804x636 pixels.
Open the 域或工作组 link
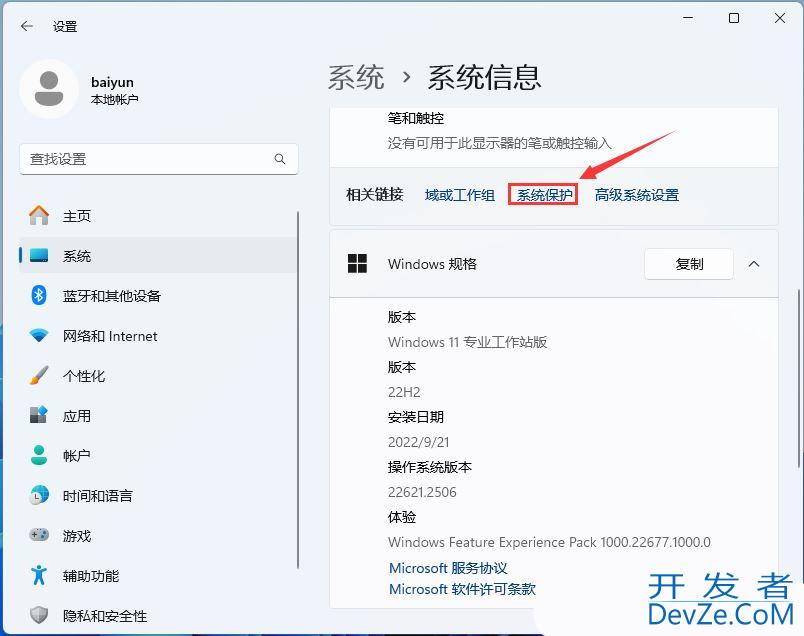[x=459, y=195]
